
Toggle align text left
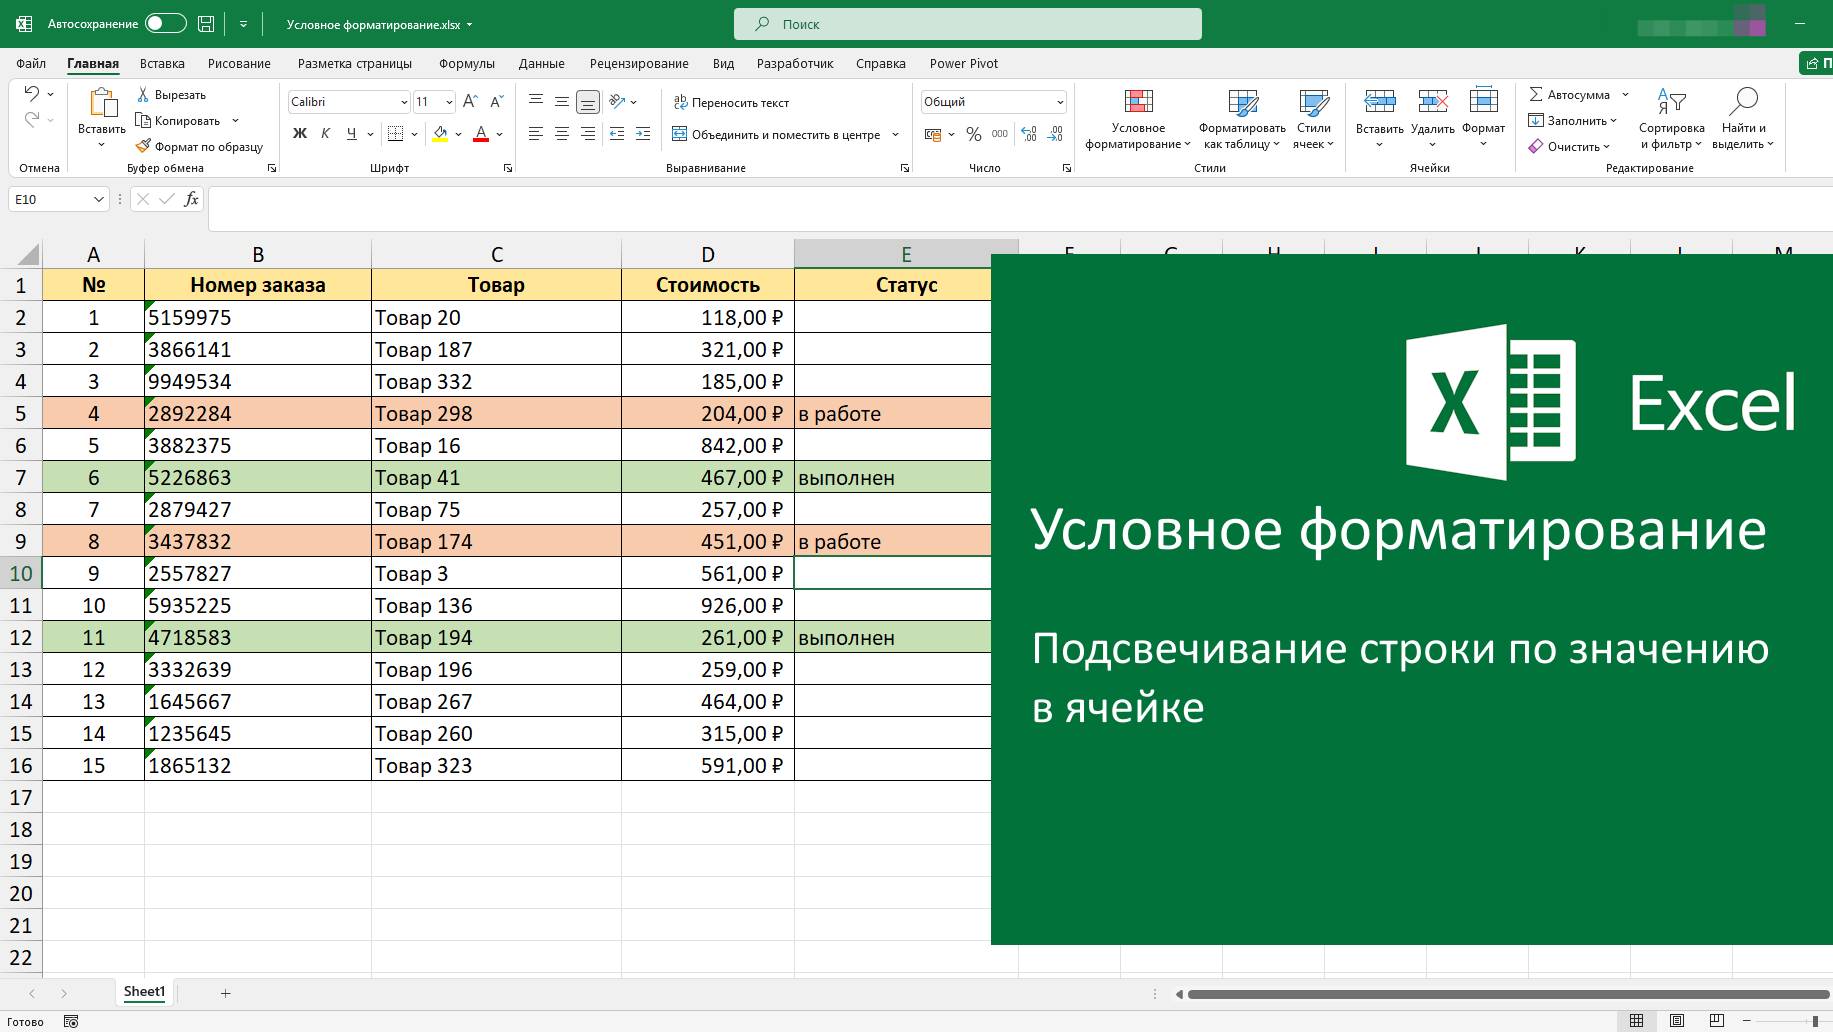click(536, 133)
